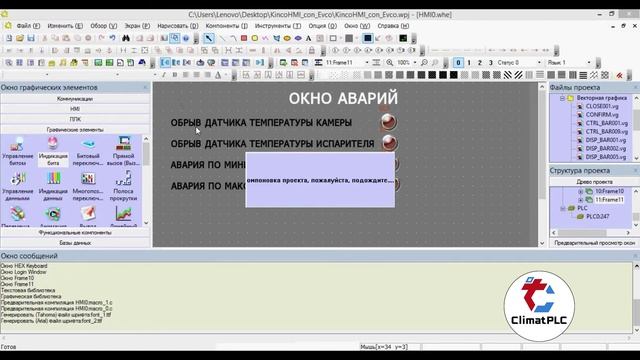Pick the Полоса прокрутки component
The width and height of the screenshot is (640, 360).
pyautogui.click(x=123, y=186)
